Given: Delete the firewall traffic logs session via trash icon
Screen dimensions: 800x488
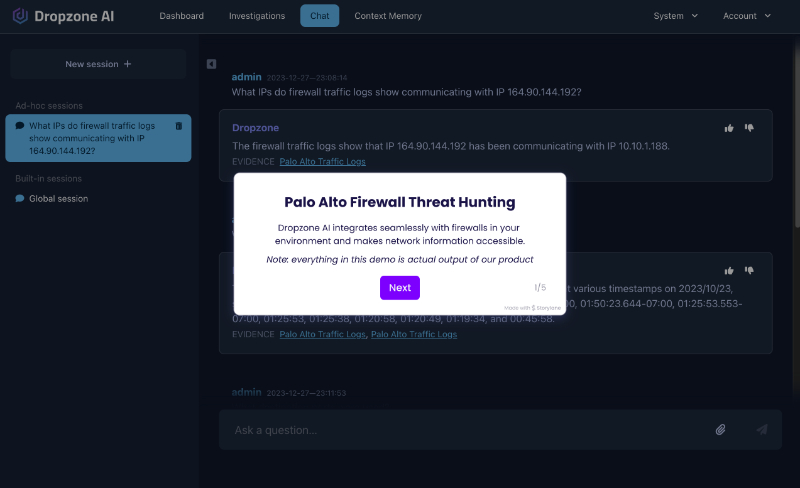Looking at the screenshot, I should pos(179,126).
